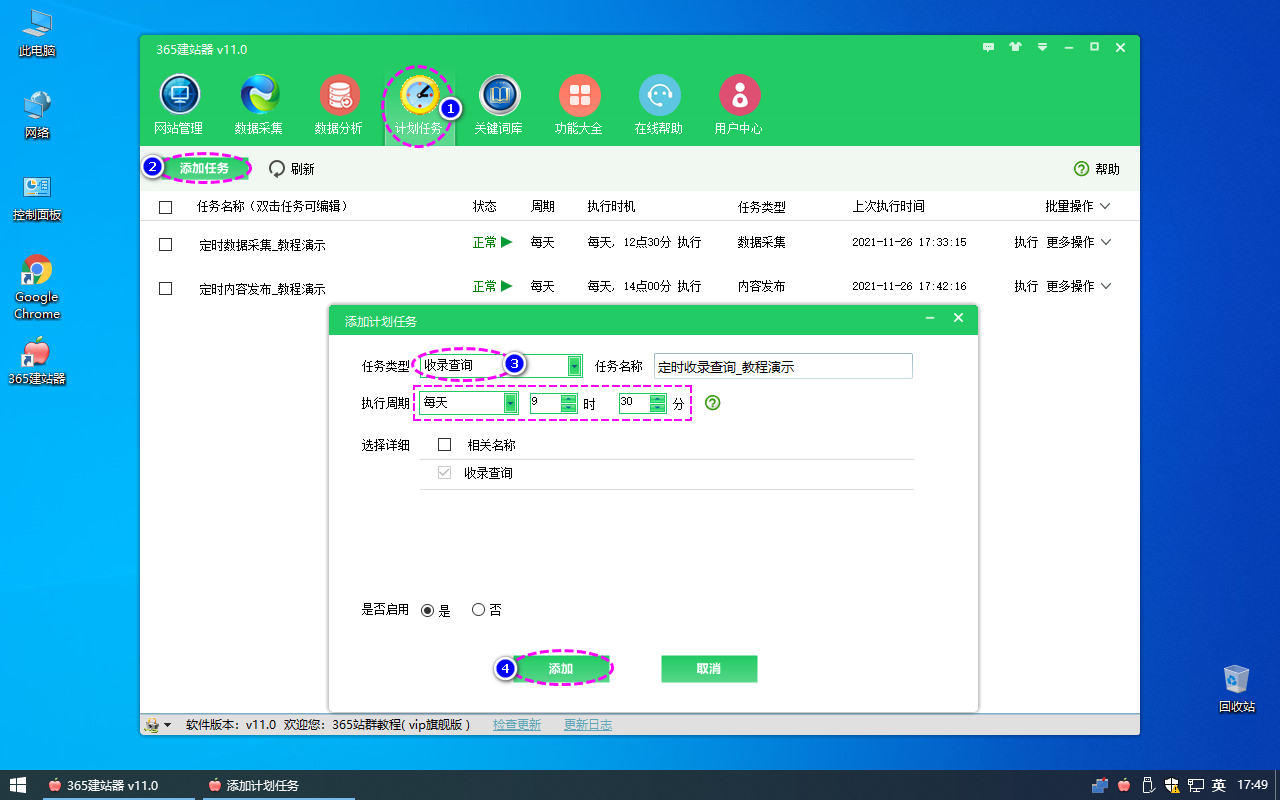Decrease the minute spinner value
Screen dimensions: 1280x800
pyautogui.click(x=657, y=408)
